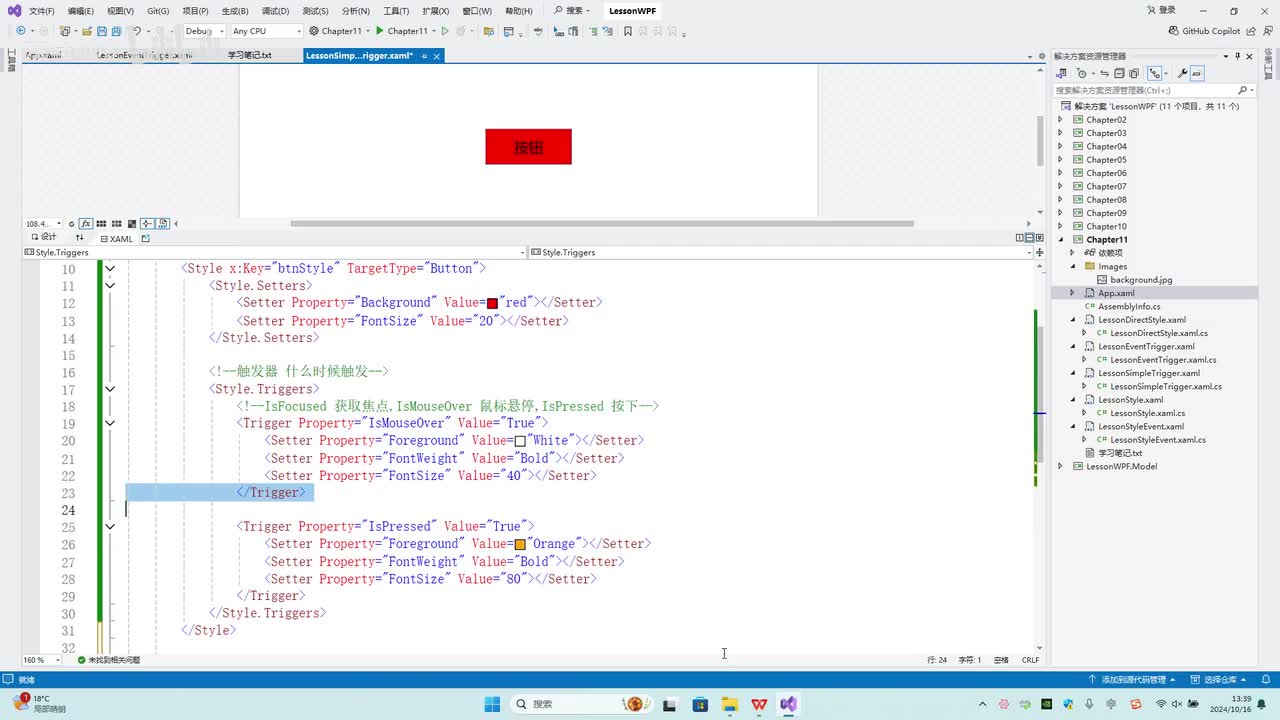Select background.jpg in Solution Explorer
The width and height of the screenshot is (1280, 720).
(1141, 280)
